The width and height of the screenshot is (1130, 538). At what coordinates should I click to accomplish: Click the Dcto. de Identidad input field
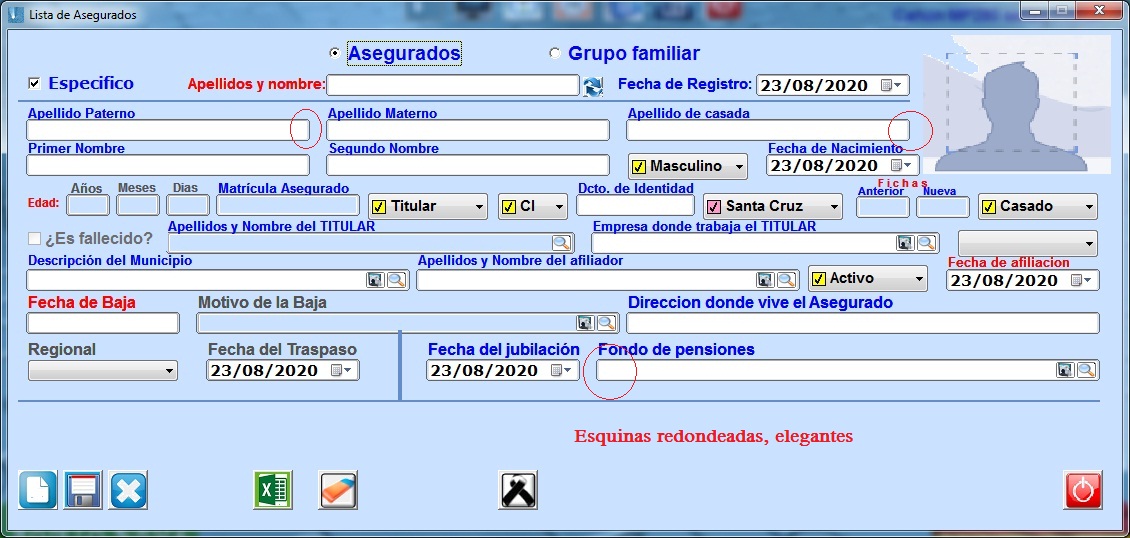[x=635, y=205]
